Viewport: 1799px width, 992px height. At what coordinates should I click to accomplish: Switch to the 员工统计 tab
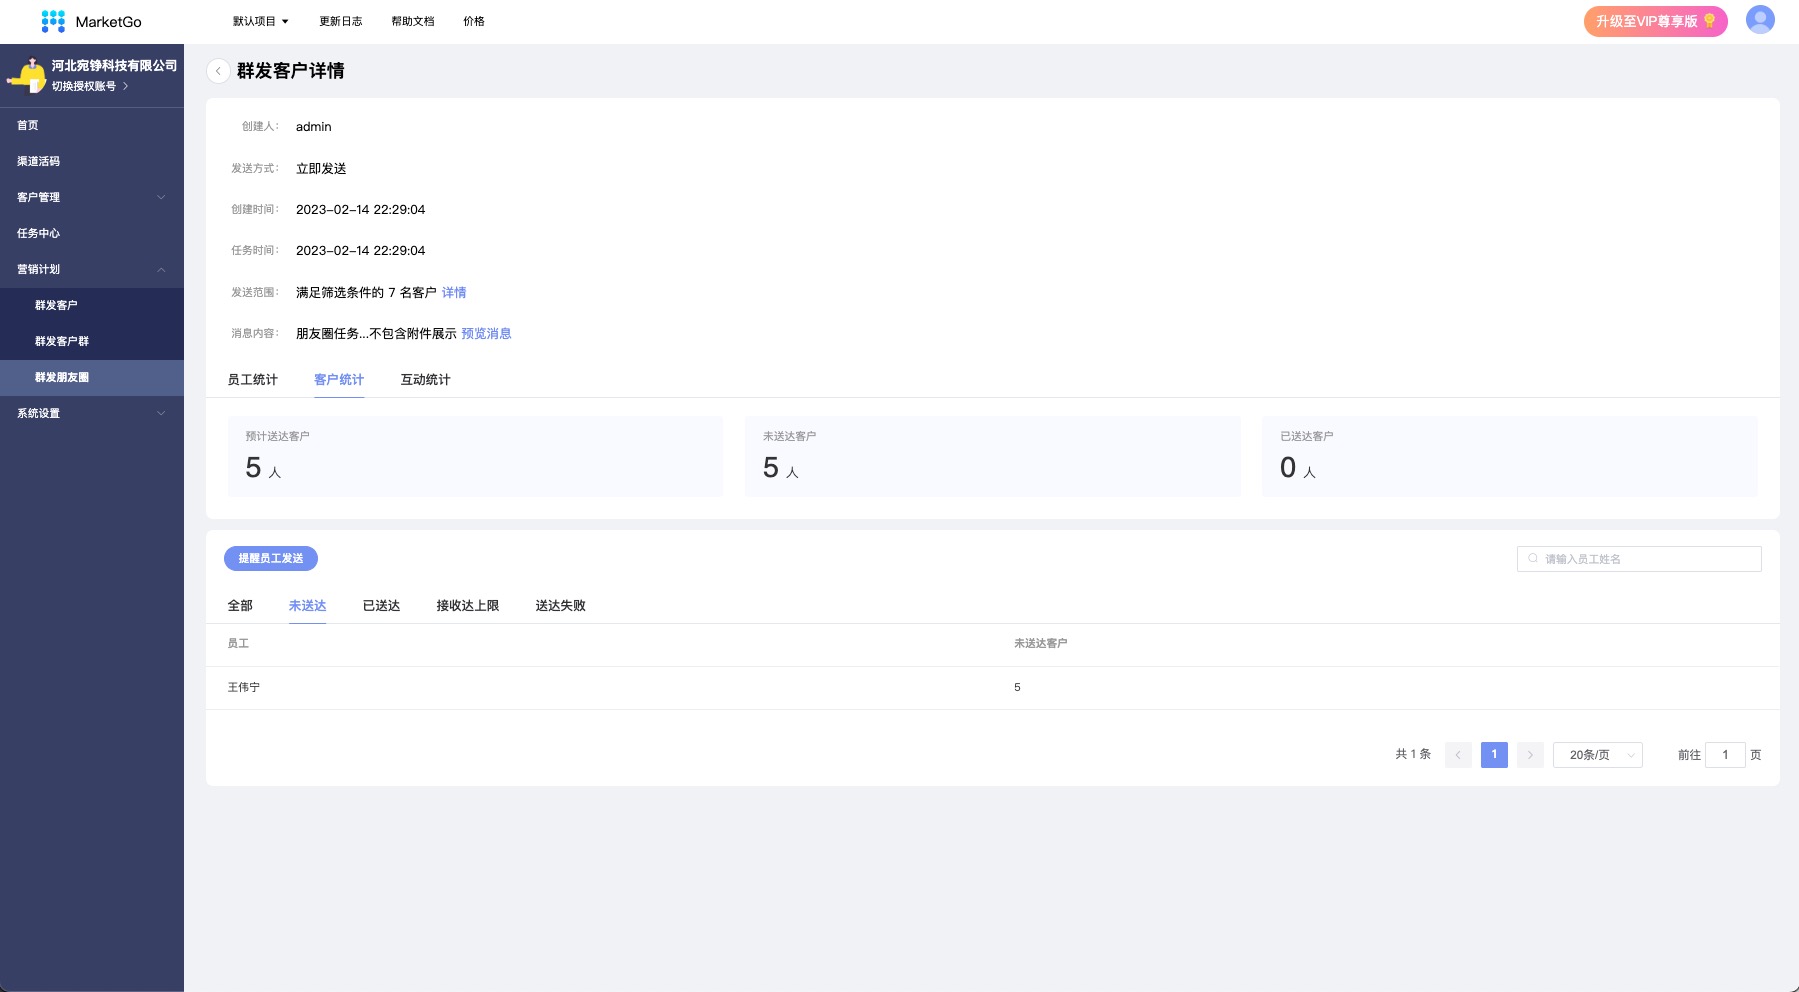pyautogui.click(x=252, y=380)
